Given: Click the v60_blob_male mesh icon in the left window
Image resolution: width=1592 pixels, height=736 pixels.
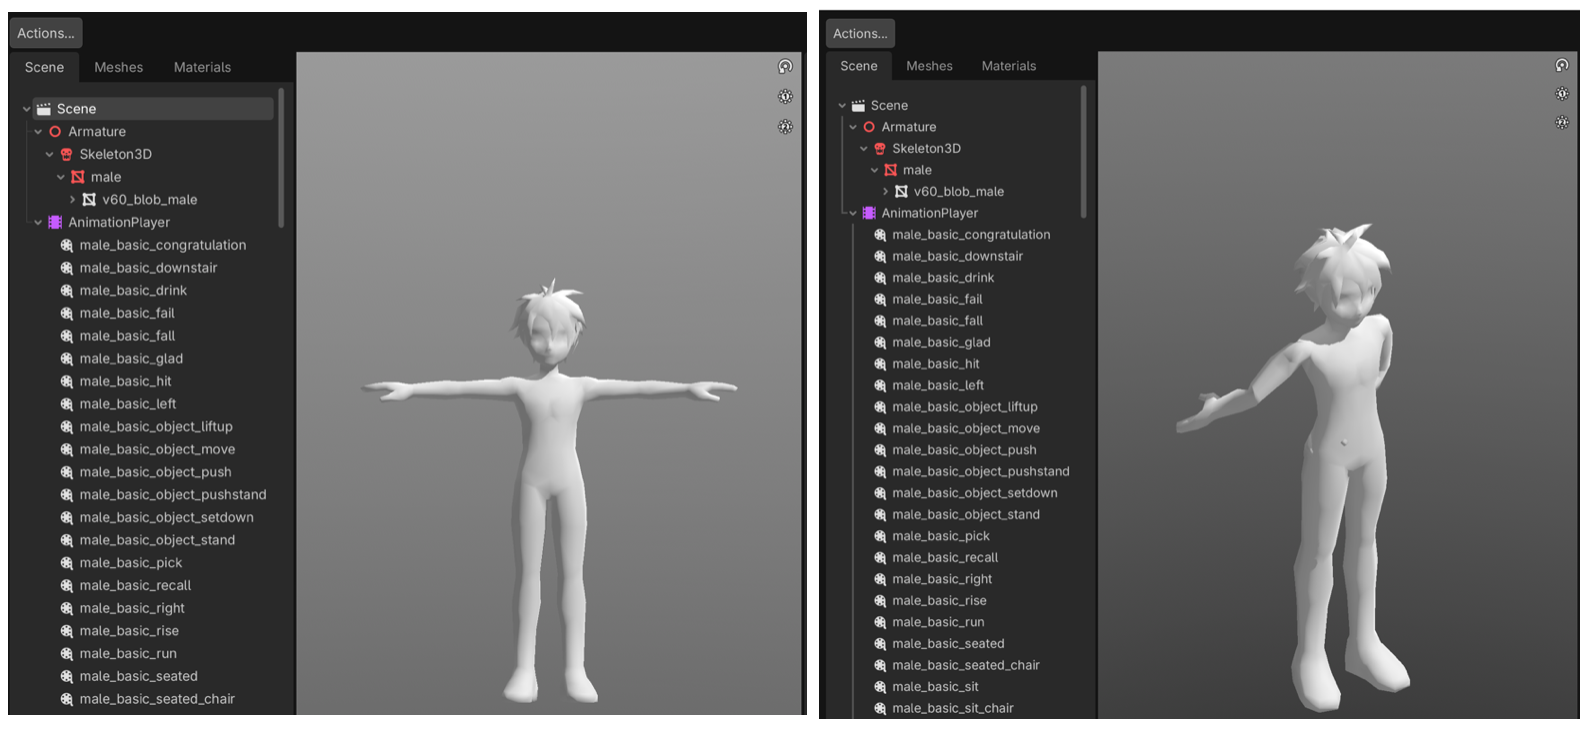Looking at the screenshot, I should (89, 200).
